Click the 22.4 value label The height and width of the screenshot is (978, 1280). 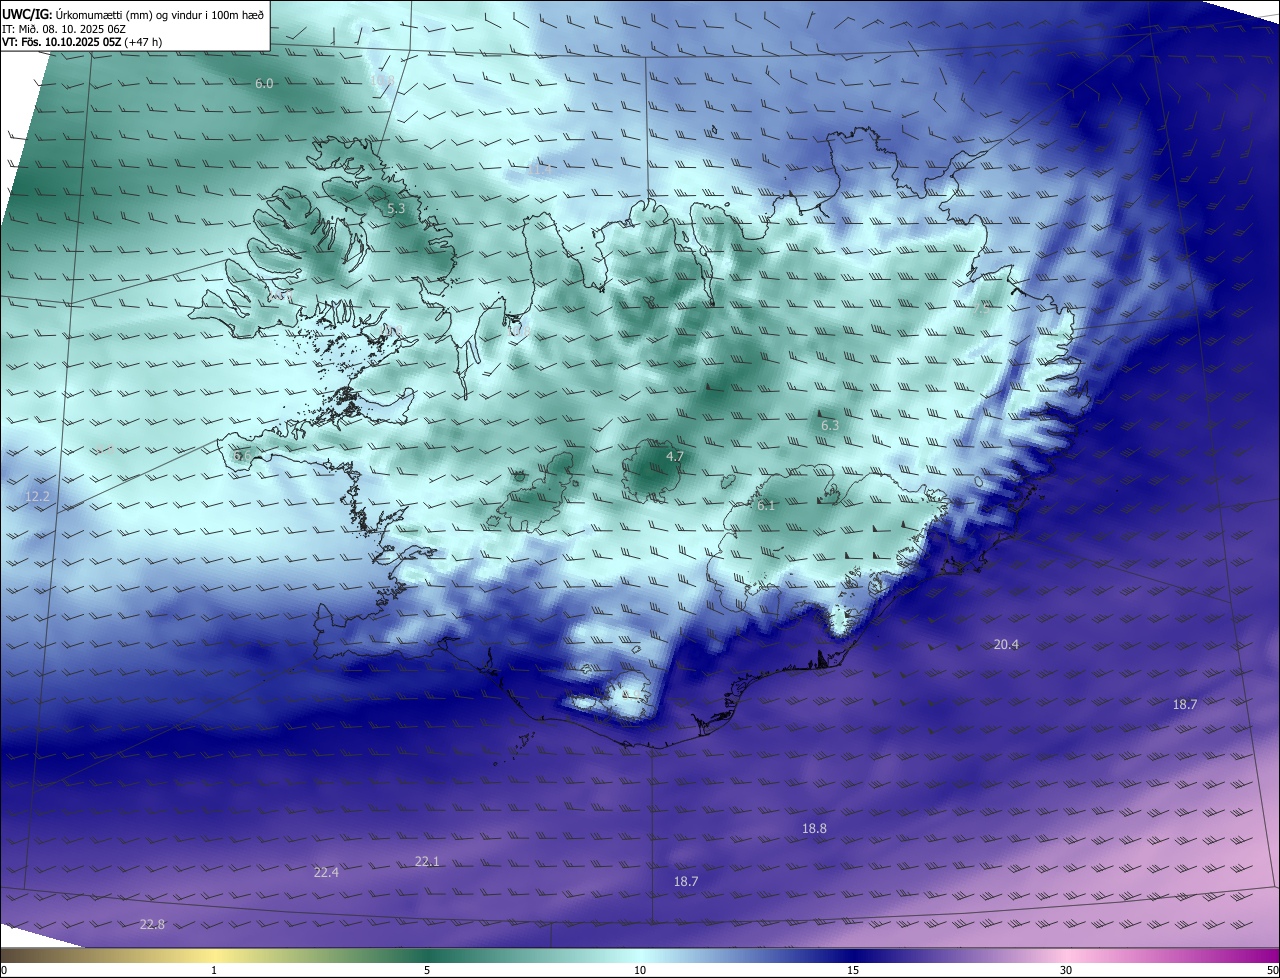pos(326,873)
